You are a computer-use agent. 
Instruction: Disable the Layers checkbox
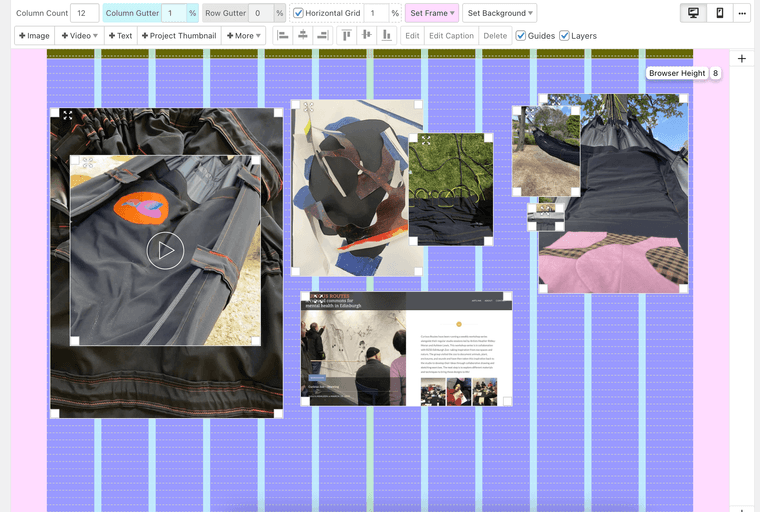[x=565, y=36]
